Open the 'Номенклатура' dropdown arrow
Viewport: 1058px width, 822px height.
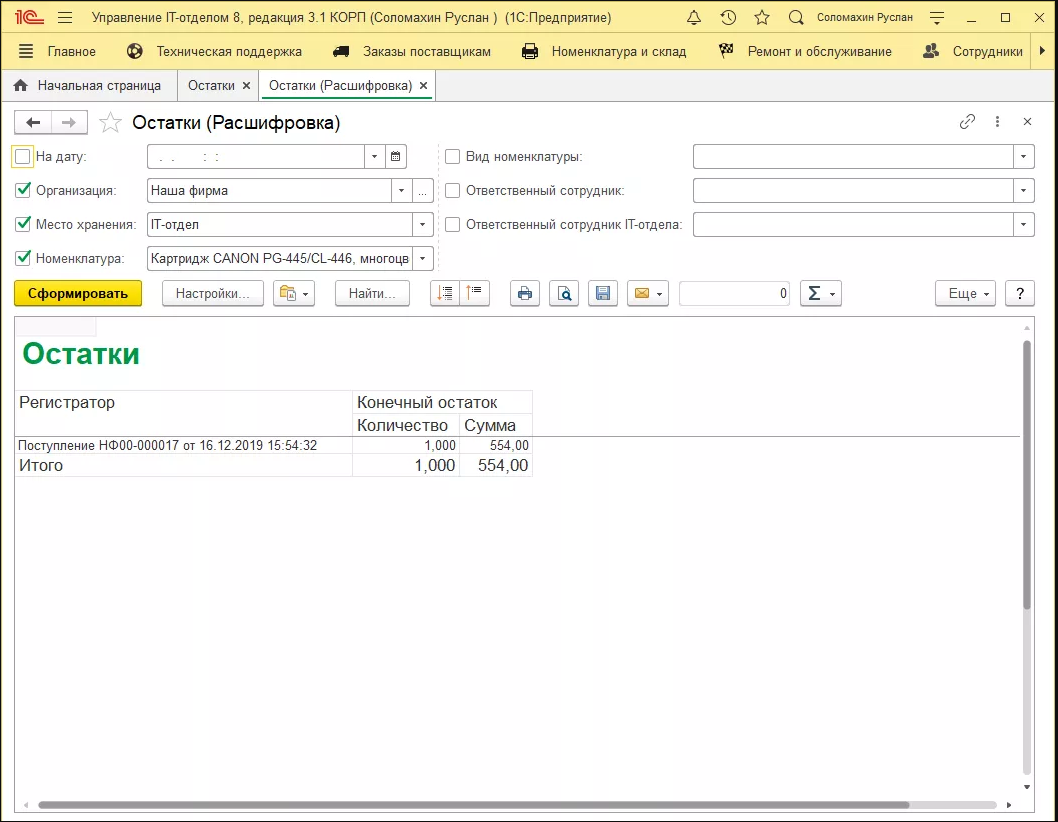(x=423, y=258)
